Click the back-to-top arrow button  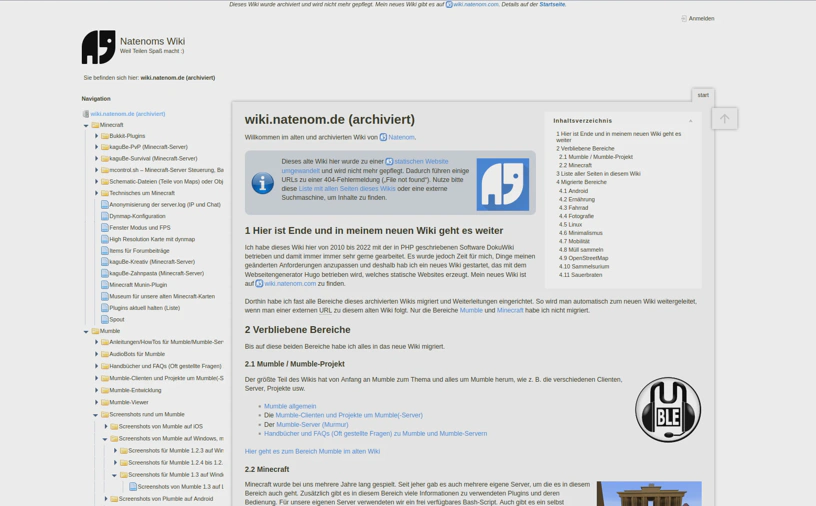[x=724, y=119]
